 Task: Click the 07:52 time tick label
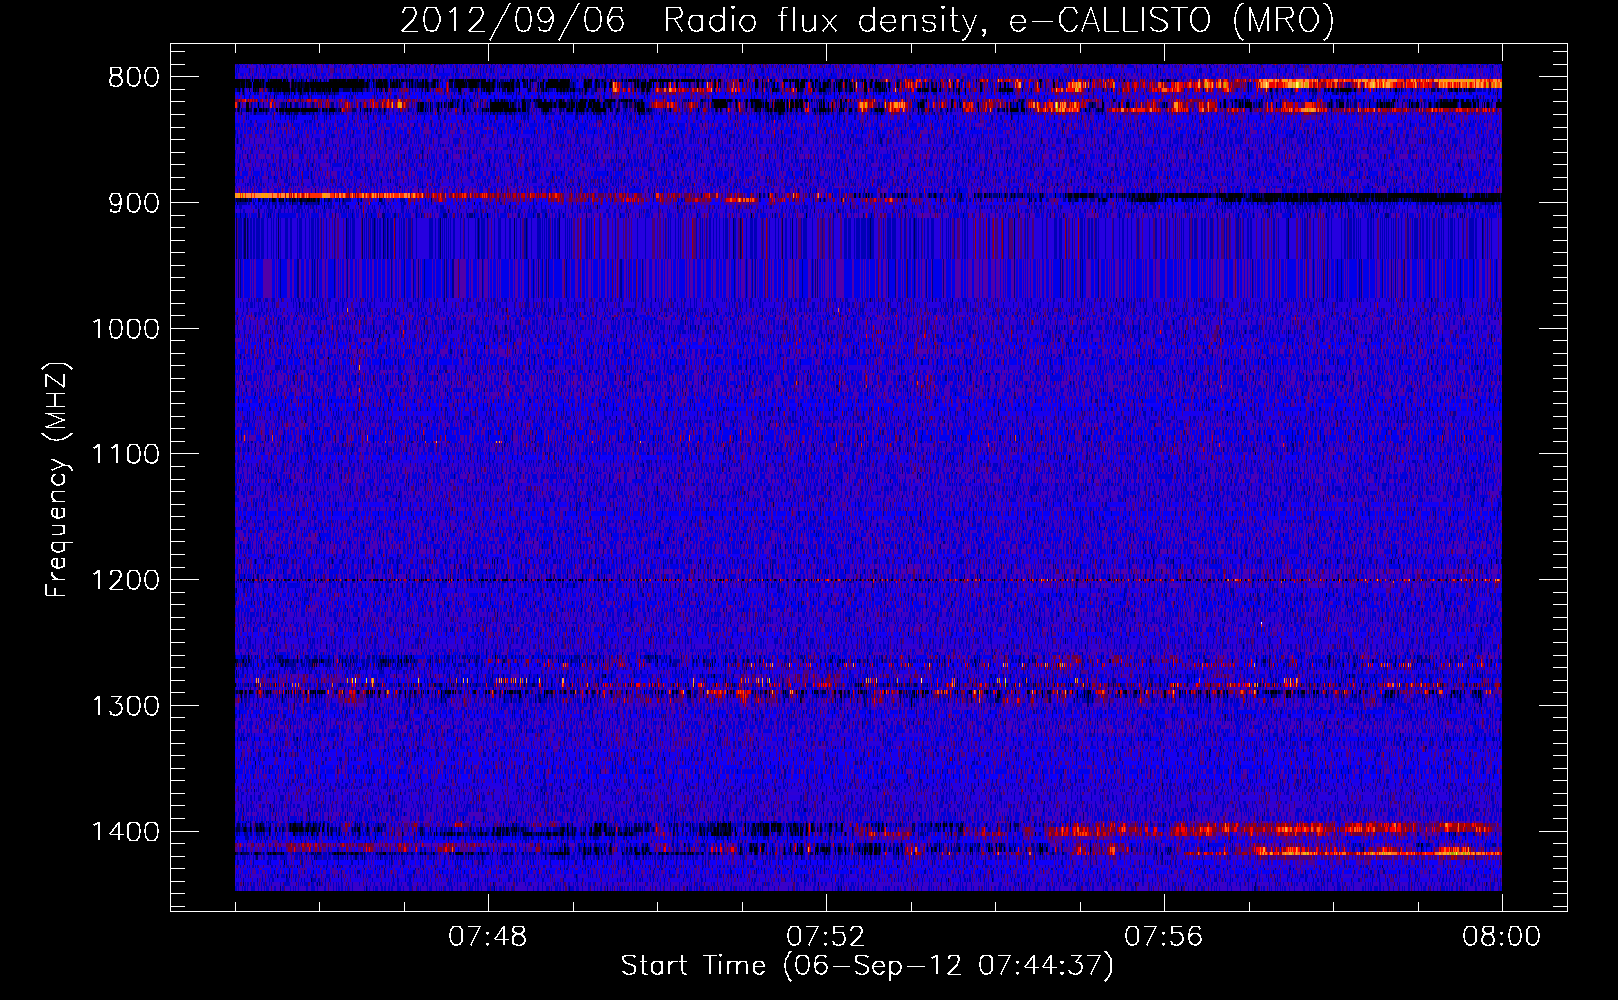(x=826, y=937)
